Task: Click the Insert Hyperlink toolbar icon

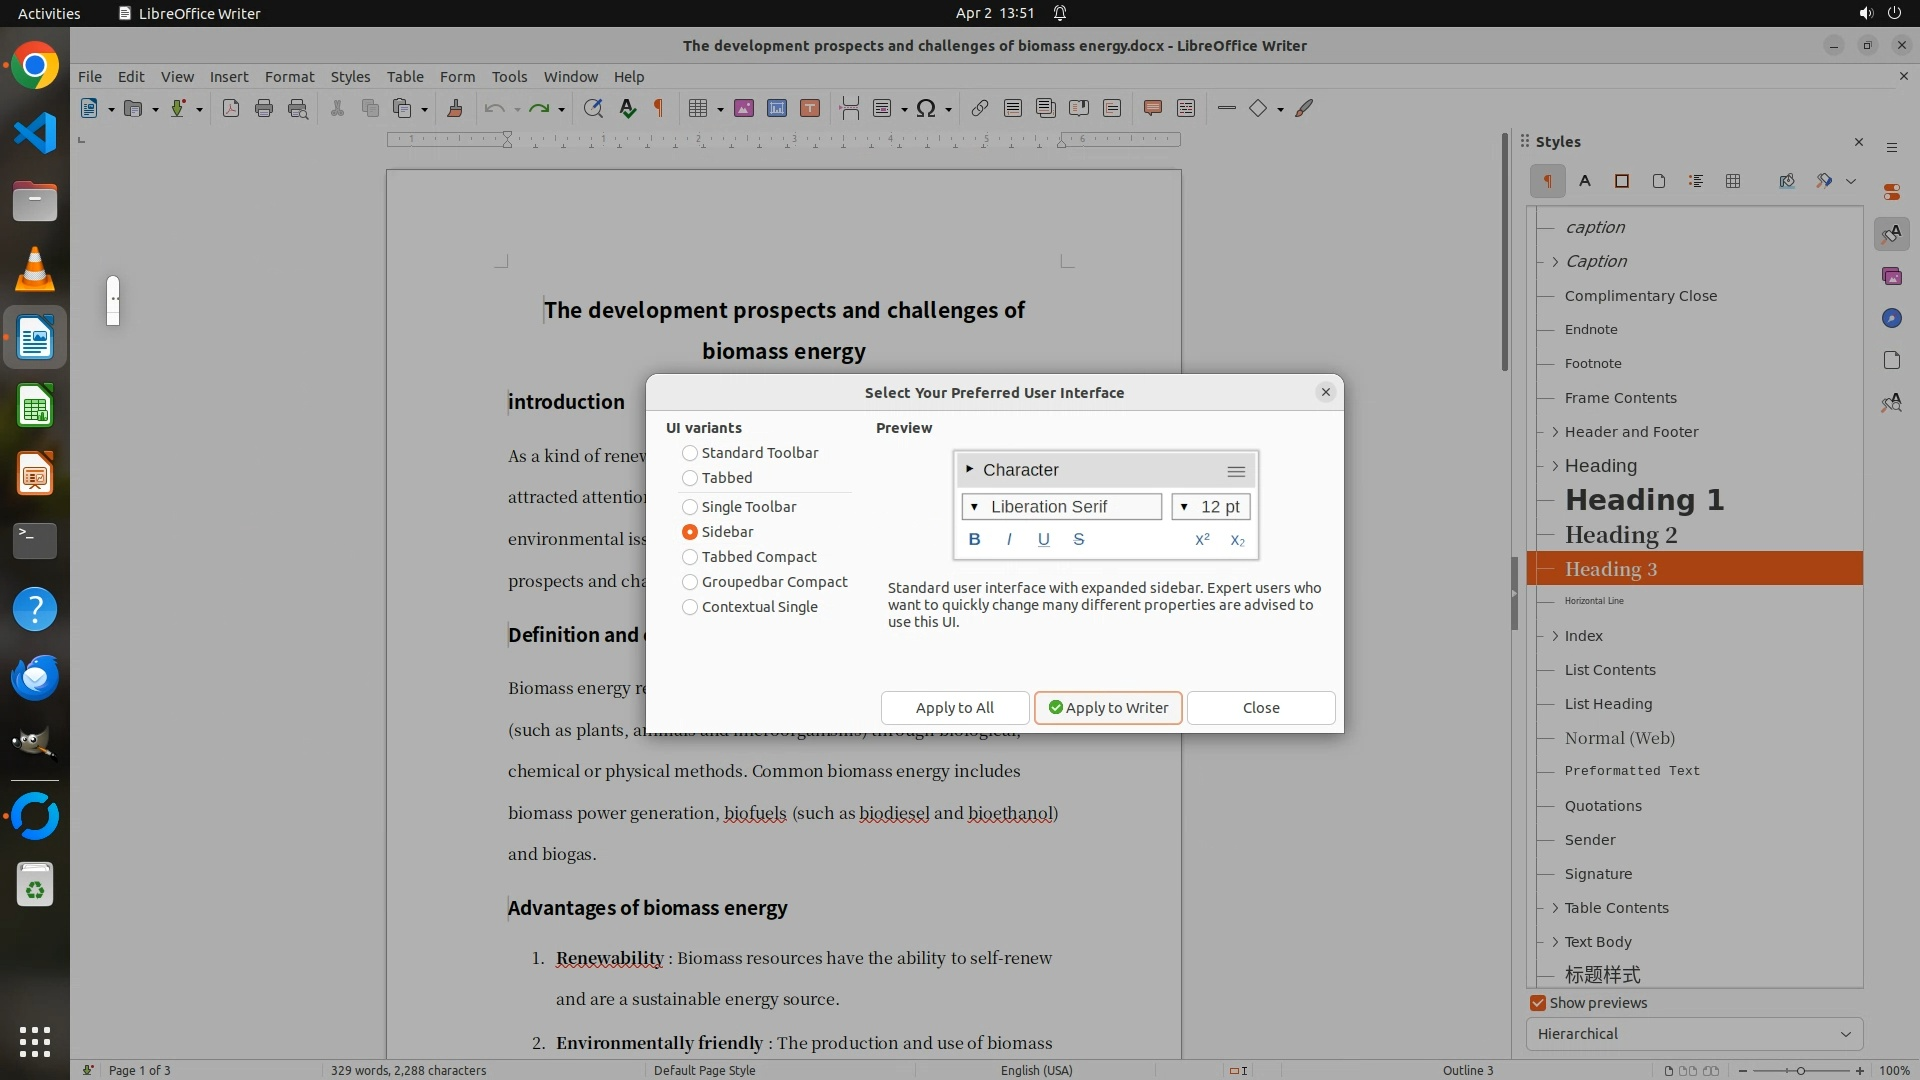Action: [x=980, y=109]
